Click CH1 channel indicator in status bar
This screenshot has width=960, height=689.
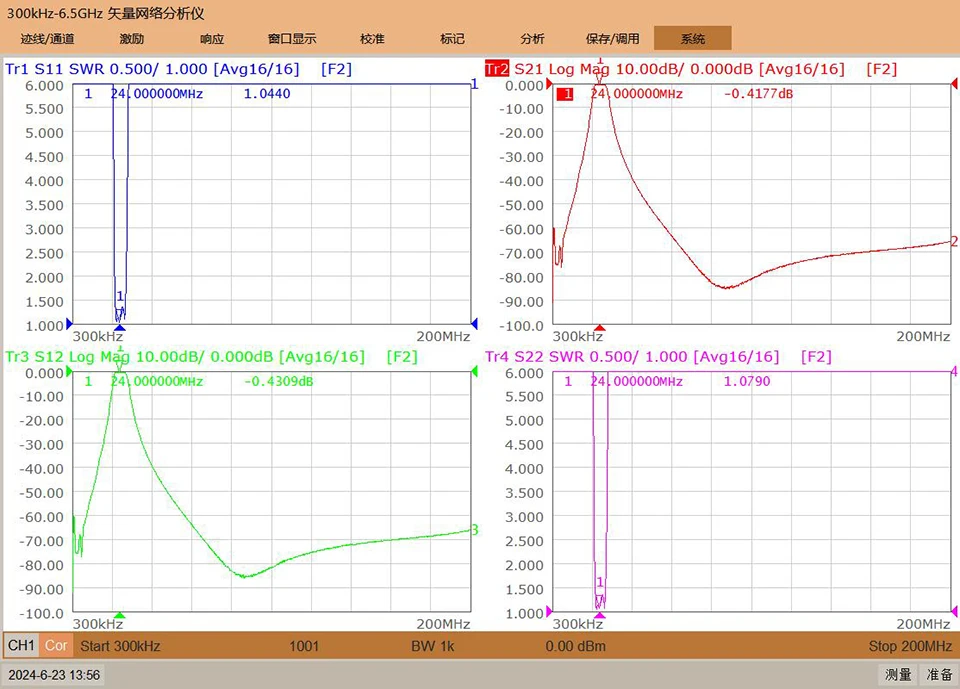tap(21, 646)
